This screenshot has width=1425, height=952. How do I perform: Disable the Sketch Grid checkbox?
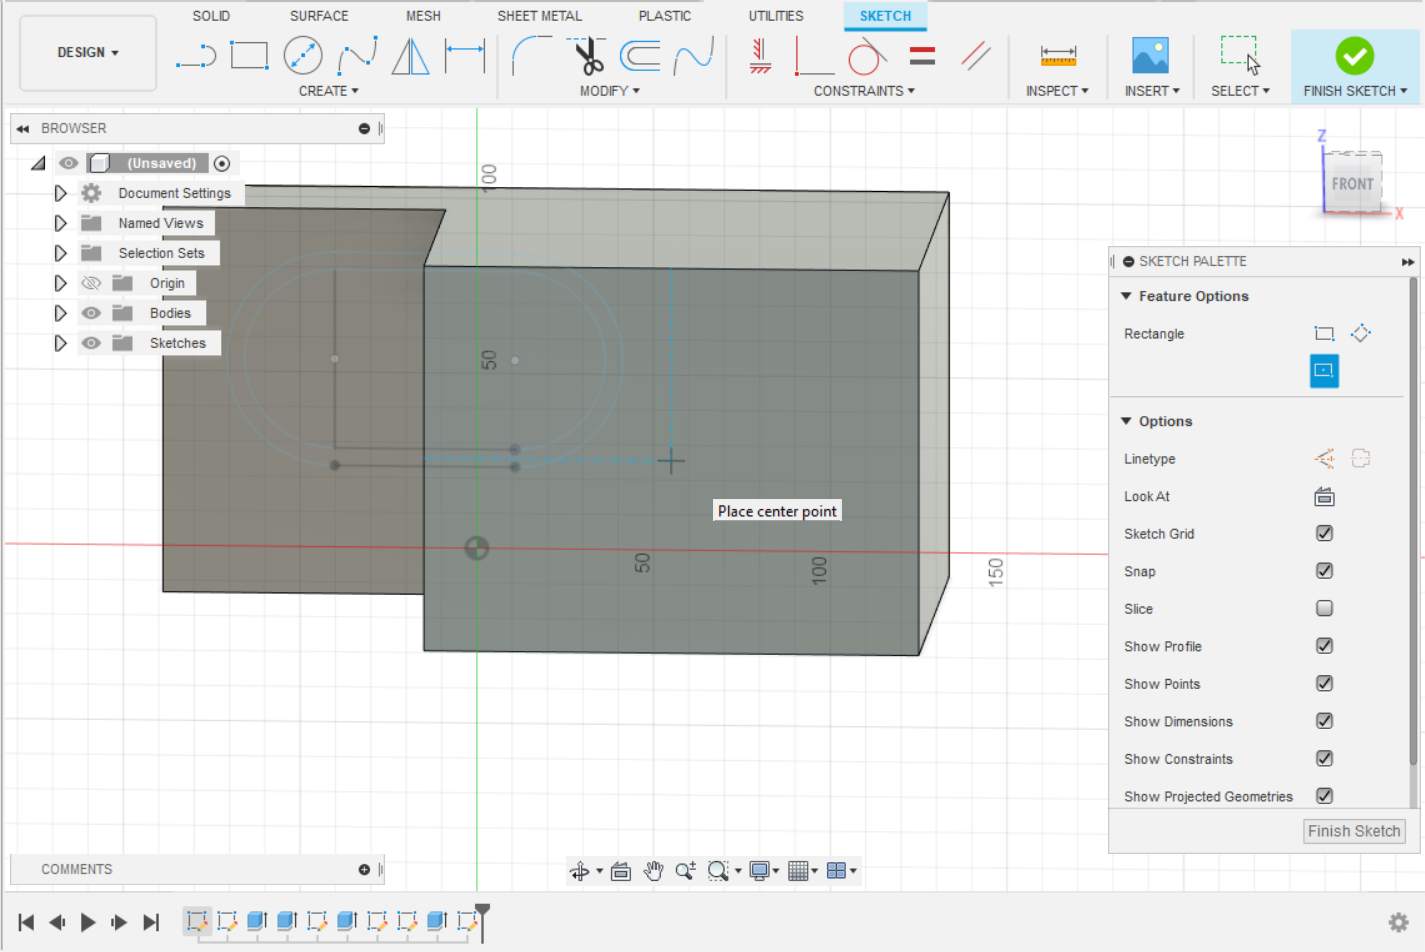click(1324, 534)
